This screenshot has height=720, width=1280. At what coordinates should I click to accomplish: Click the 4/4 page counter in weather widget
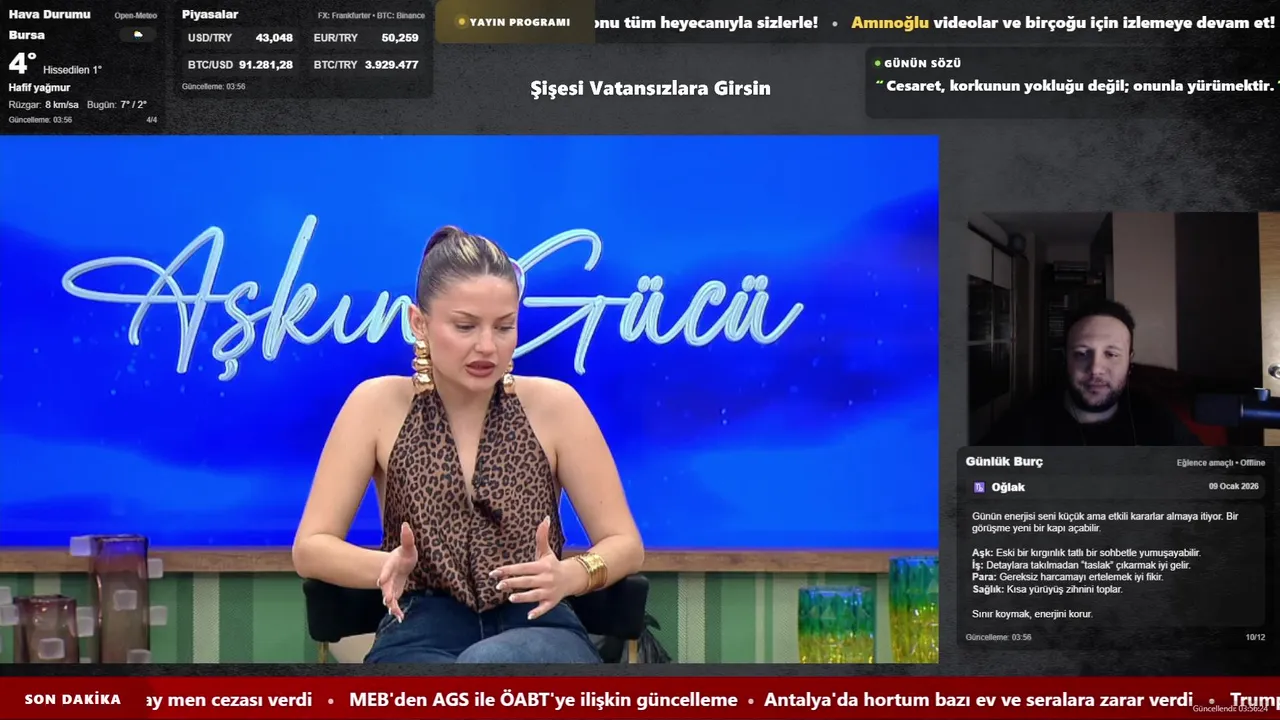[x=152, y=120]
